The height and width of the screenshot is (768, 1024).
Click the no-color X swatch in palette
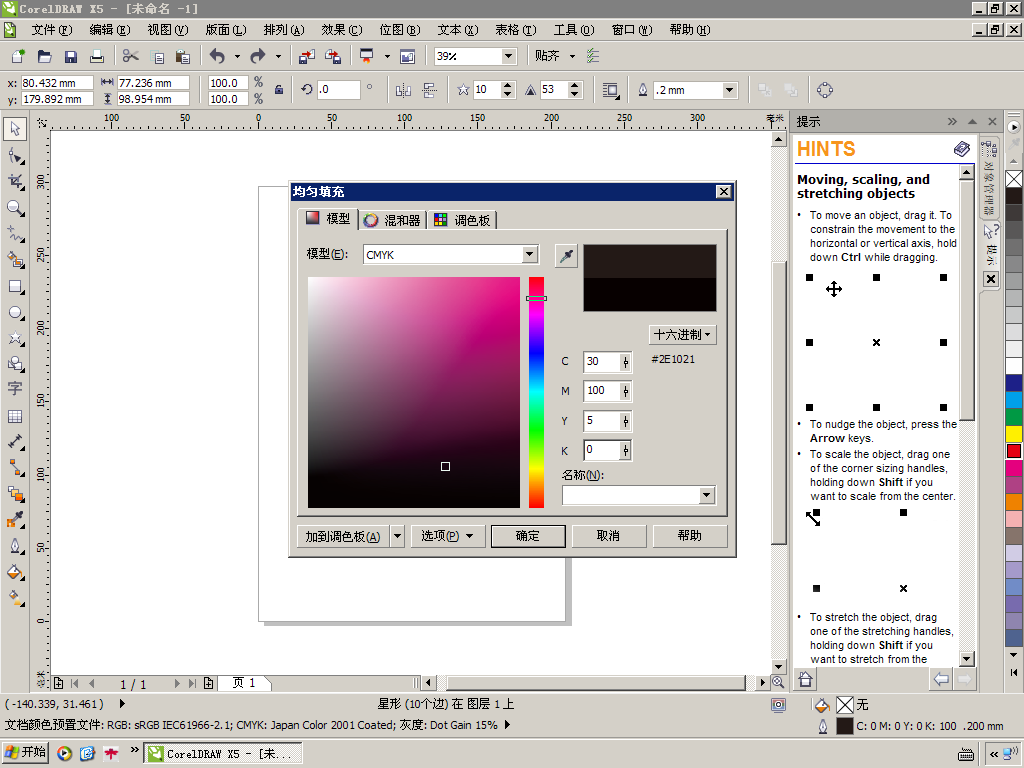coord(1014,179)
